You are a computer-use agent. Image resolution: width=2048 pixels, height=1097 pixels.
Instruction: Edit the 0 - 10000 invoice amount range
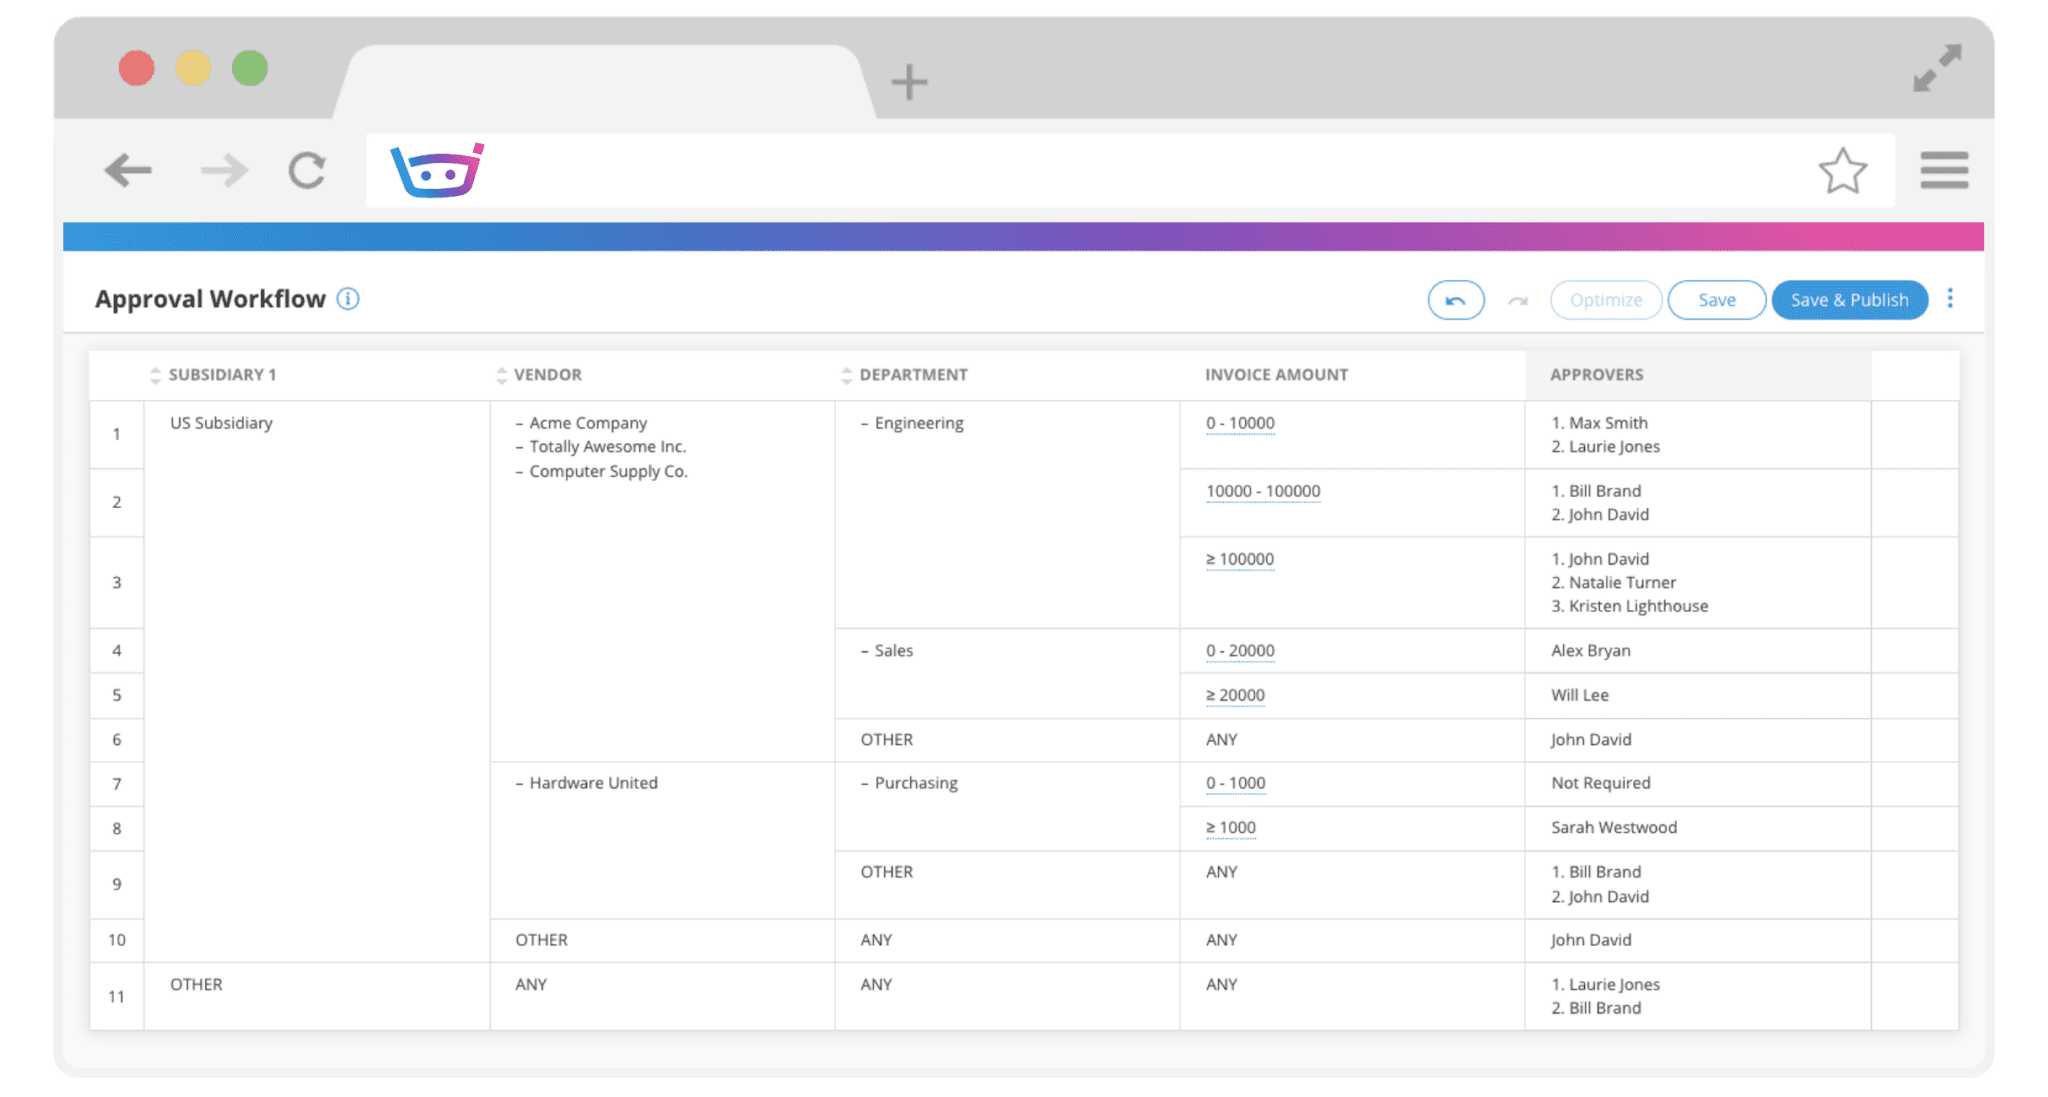coord(1239,423)
